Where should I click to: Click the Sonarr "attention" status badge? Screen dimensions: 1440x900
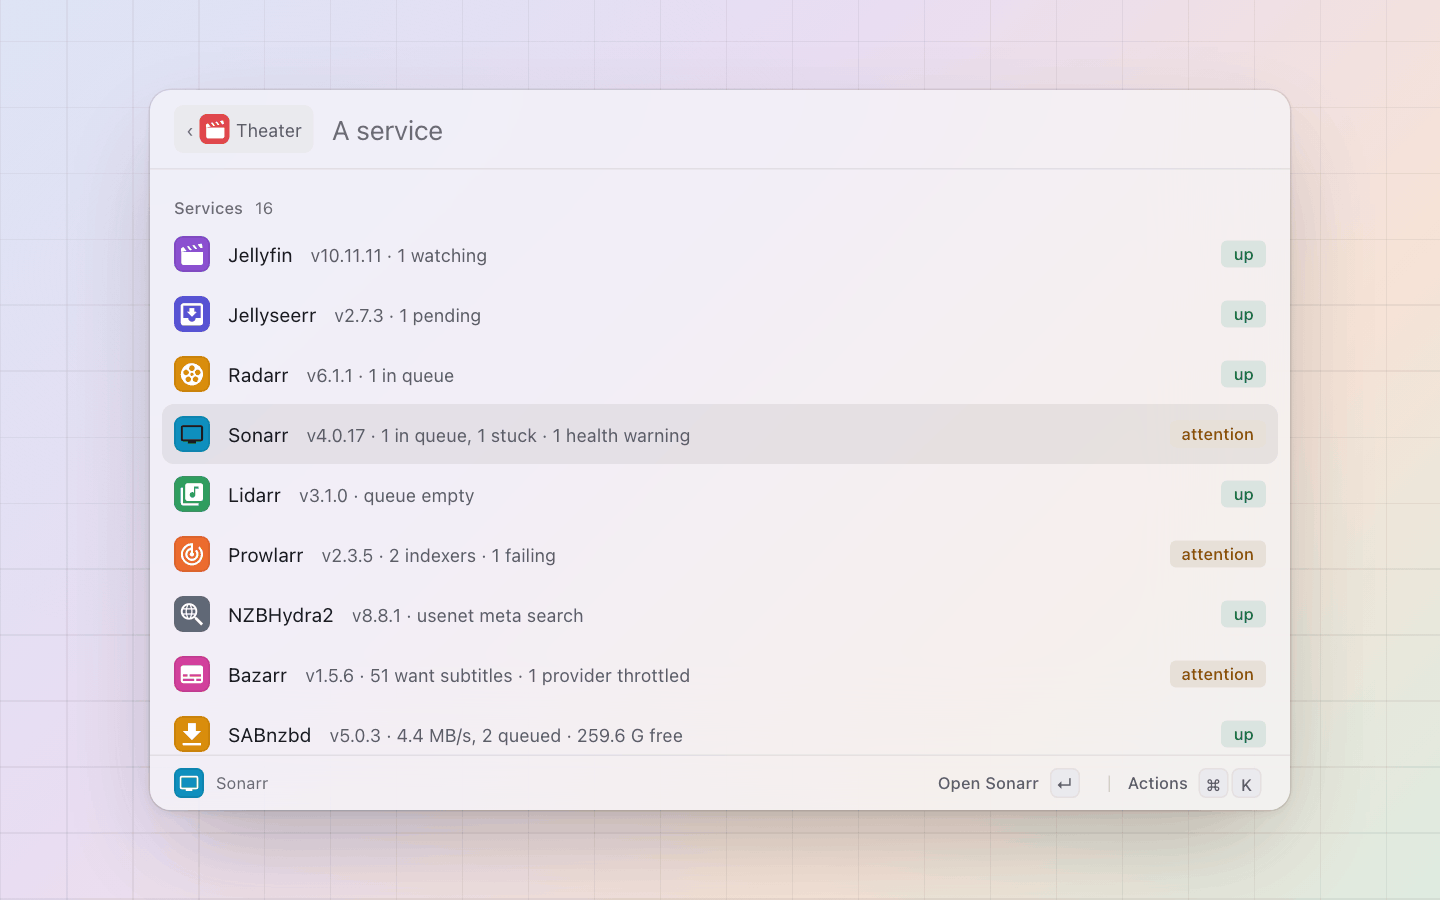tap(1218, 434)
